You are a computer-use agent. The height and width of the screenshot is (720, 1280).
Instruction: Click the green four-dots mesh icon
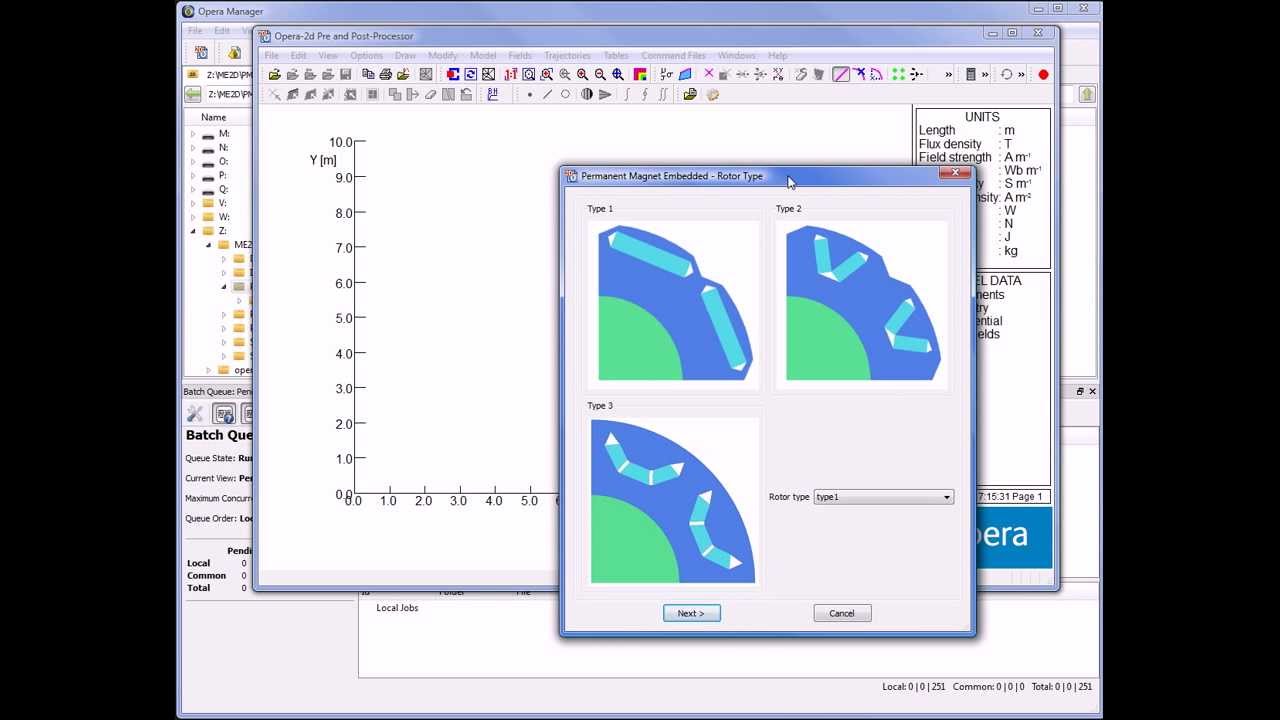[898, 74]
